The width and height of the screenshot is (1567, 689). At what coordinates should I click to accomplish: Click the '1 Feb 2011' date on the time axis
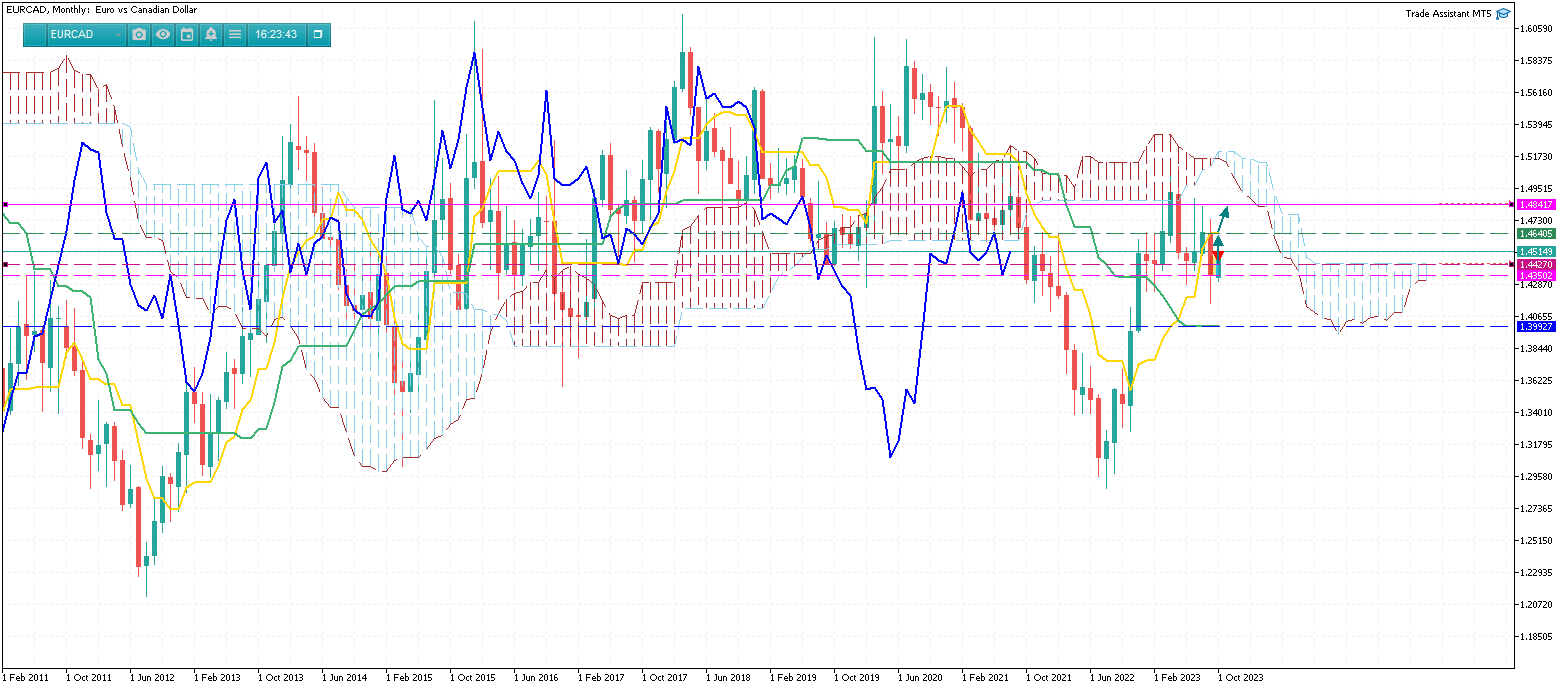26,677
